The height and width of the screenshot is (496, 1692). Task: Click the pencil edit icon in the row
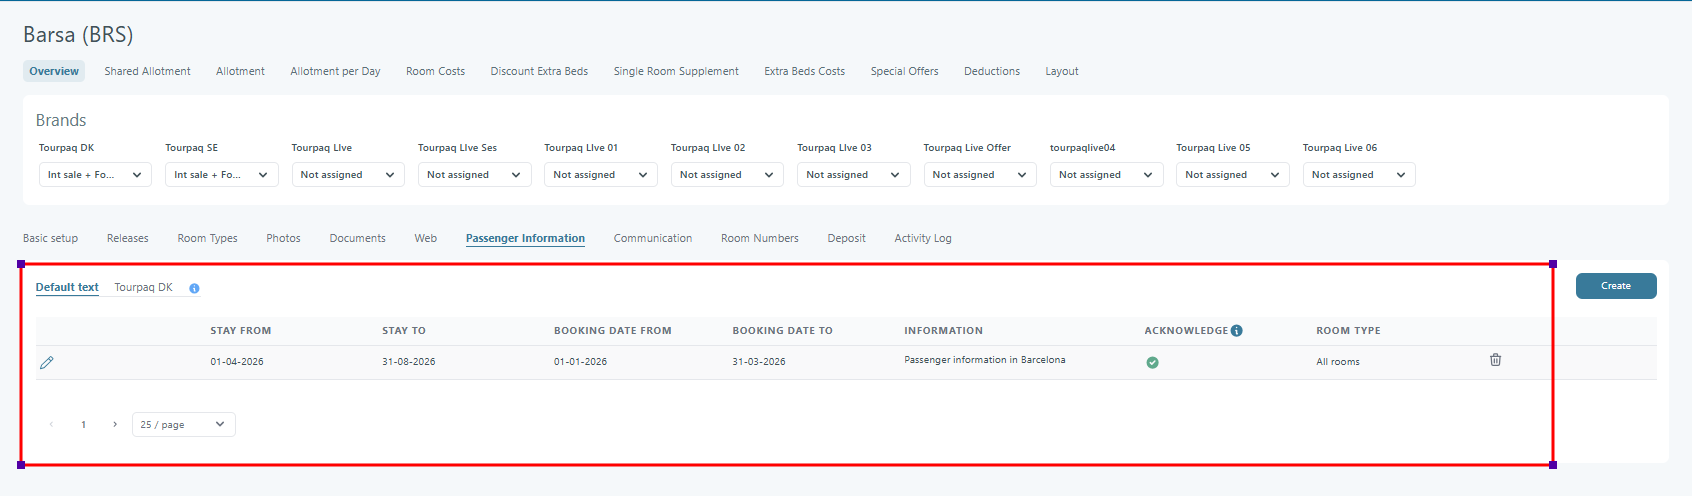(x=46, y=363)
